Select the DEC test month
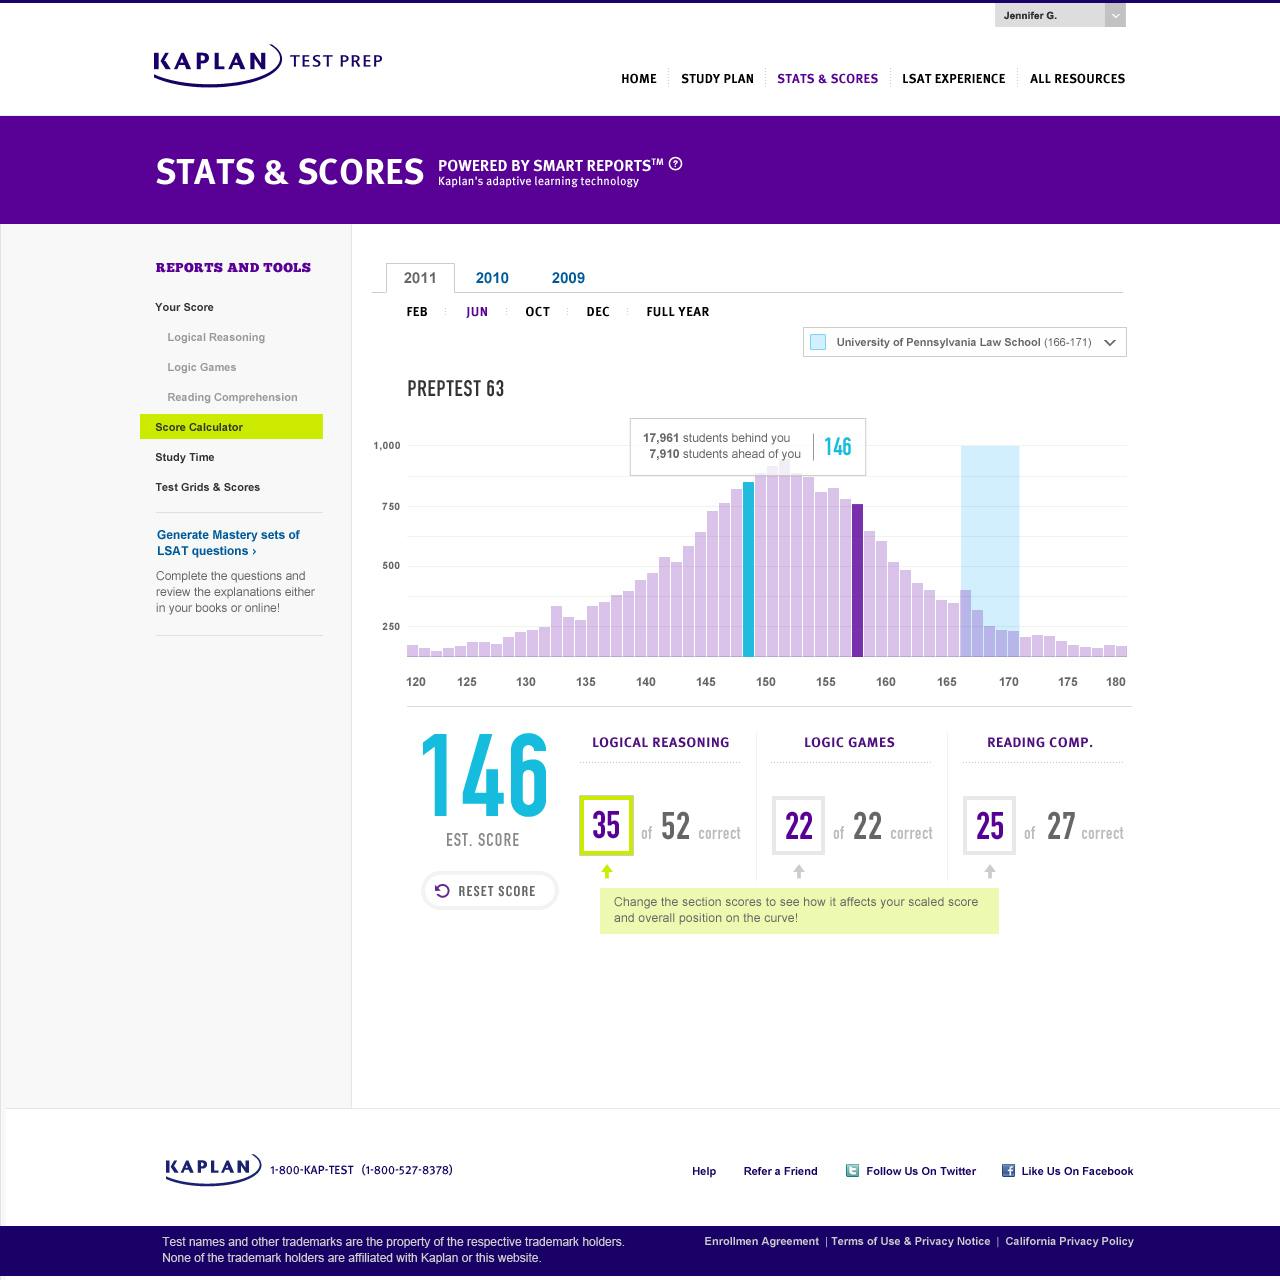 pyautogui.click(x=598, y=312)
